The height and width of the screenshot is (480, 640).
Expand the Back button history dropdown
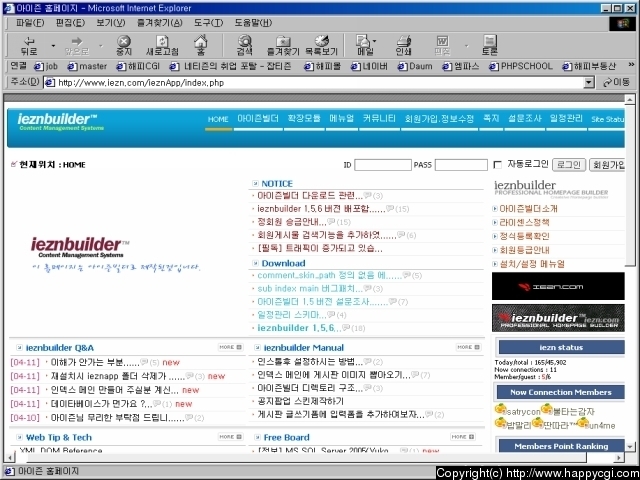tap(53, 46)
